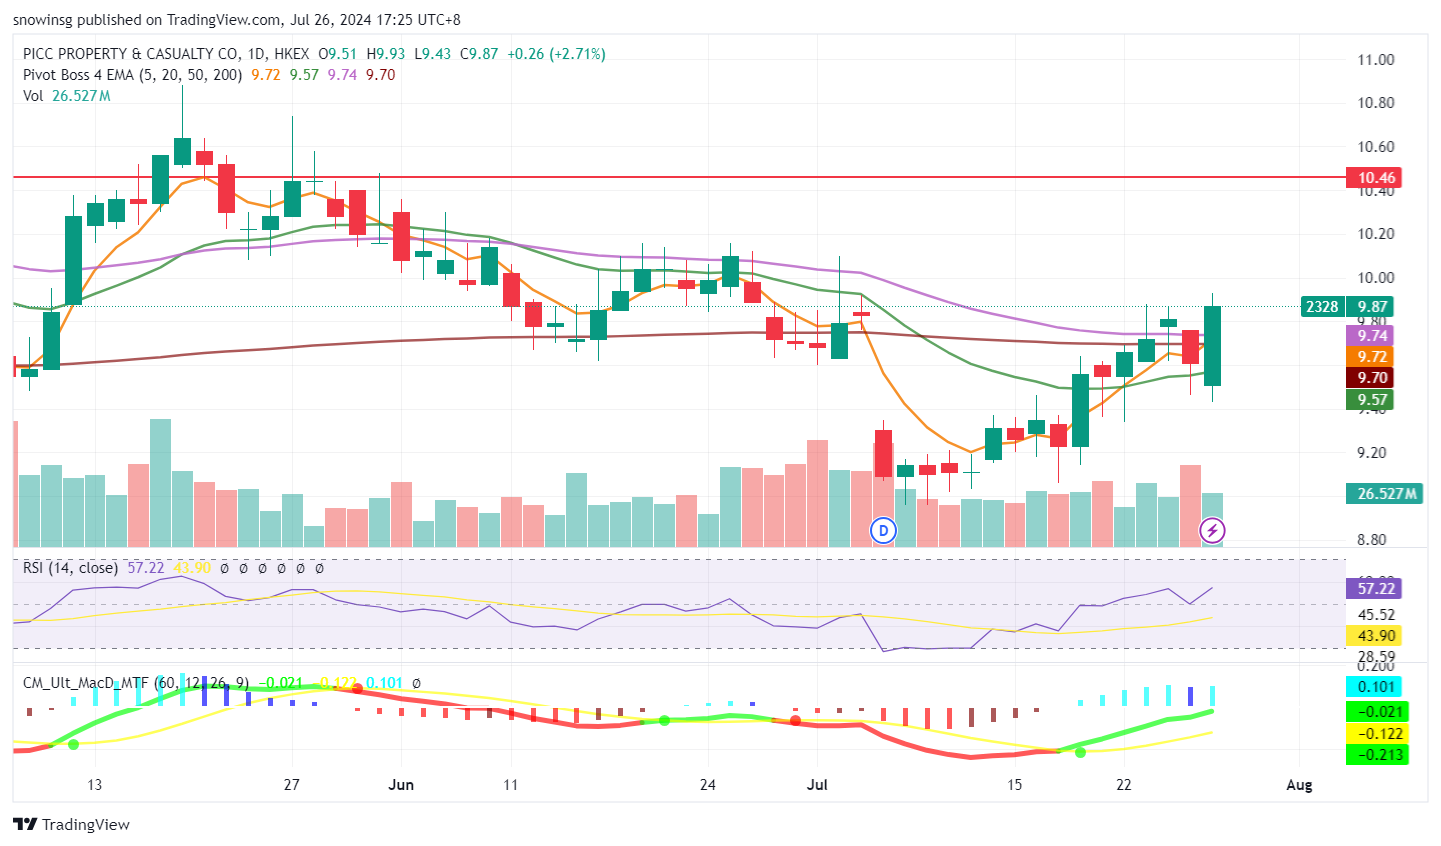Click the latest green candlestick at 9.87
Viewport: 1441px width, 846px height.
coord(1212,346)
